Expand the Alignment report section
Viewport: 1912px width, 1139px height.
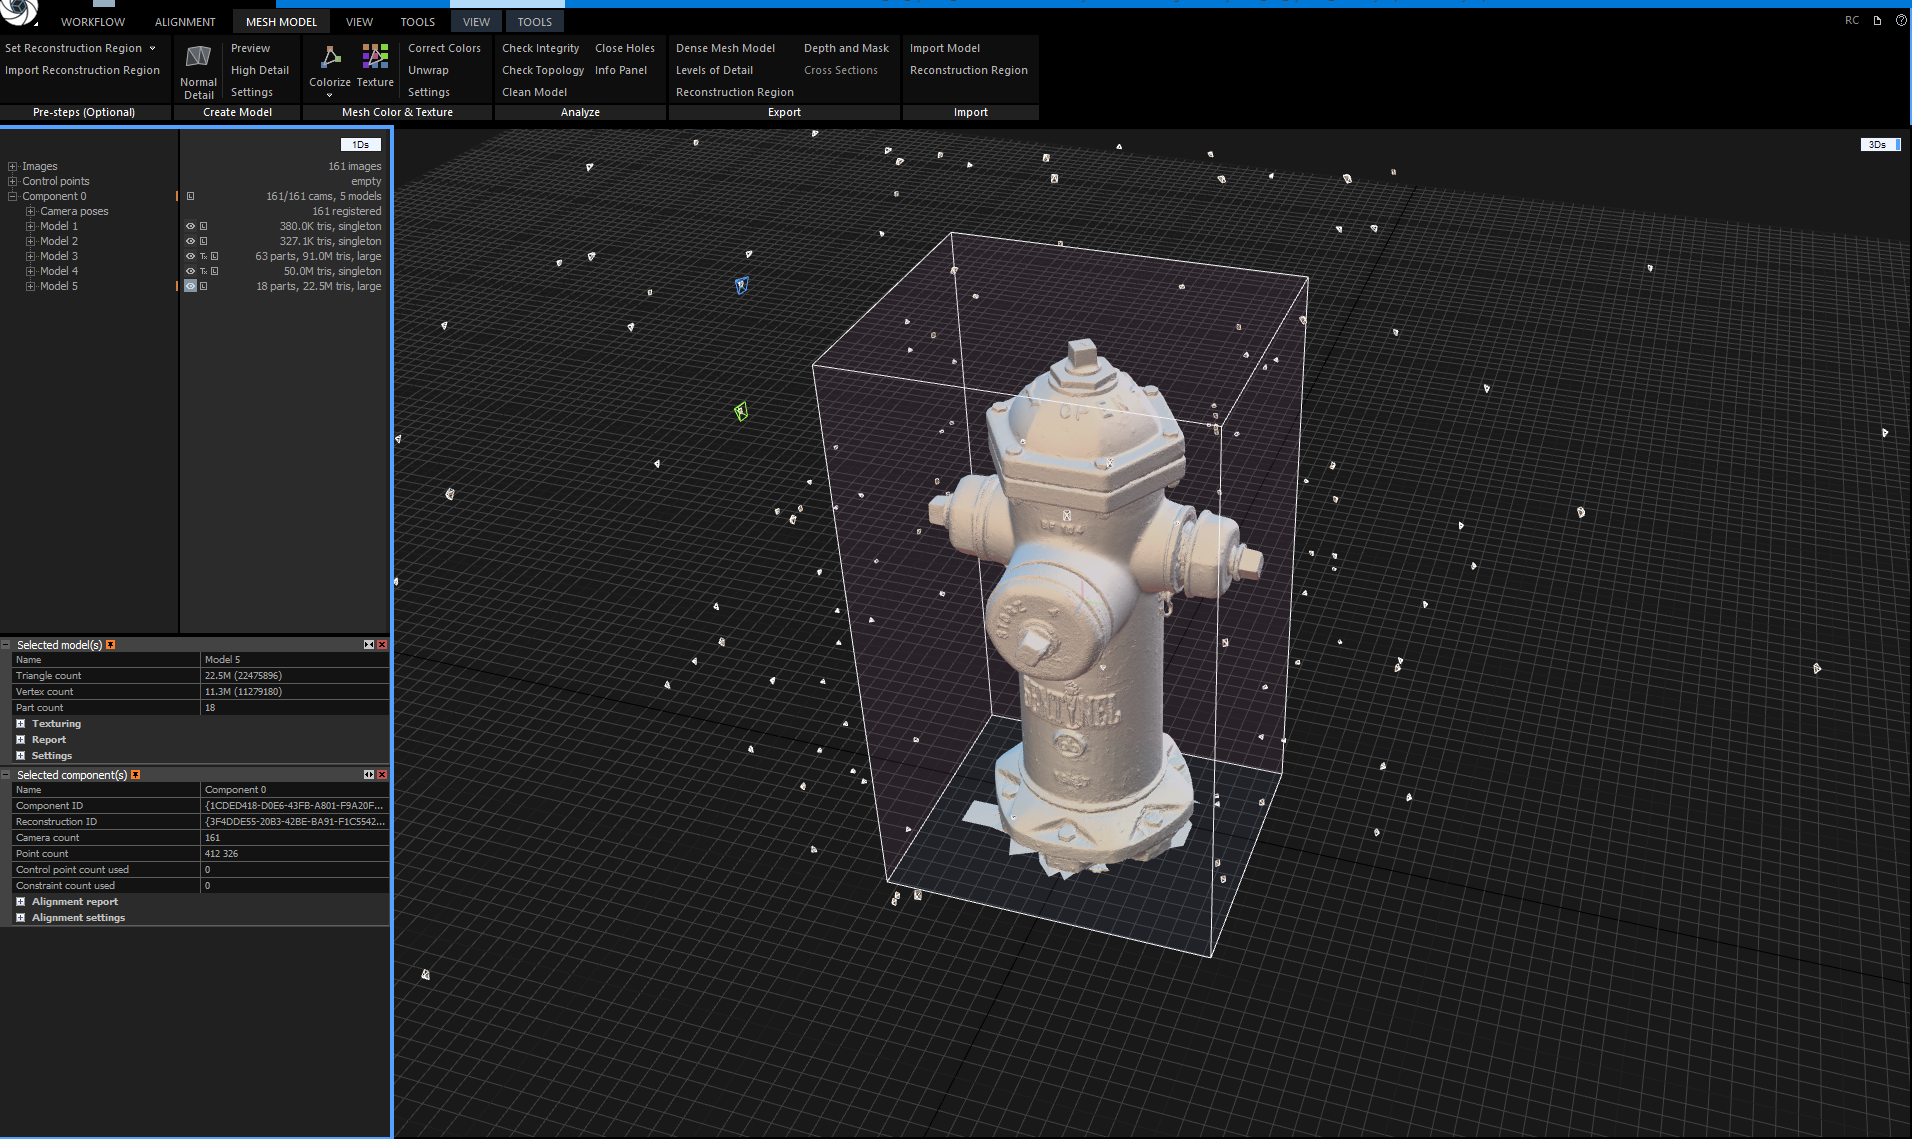pyautogui.click(x=20, y=902)
